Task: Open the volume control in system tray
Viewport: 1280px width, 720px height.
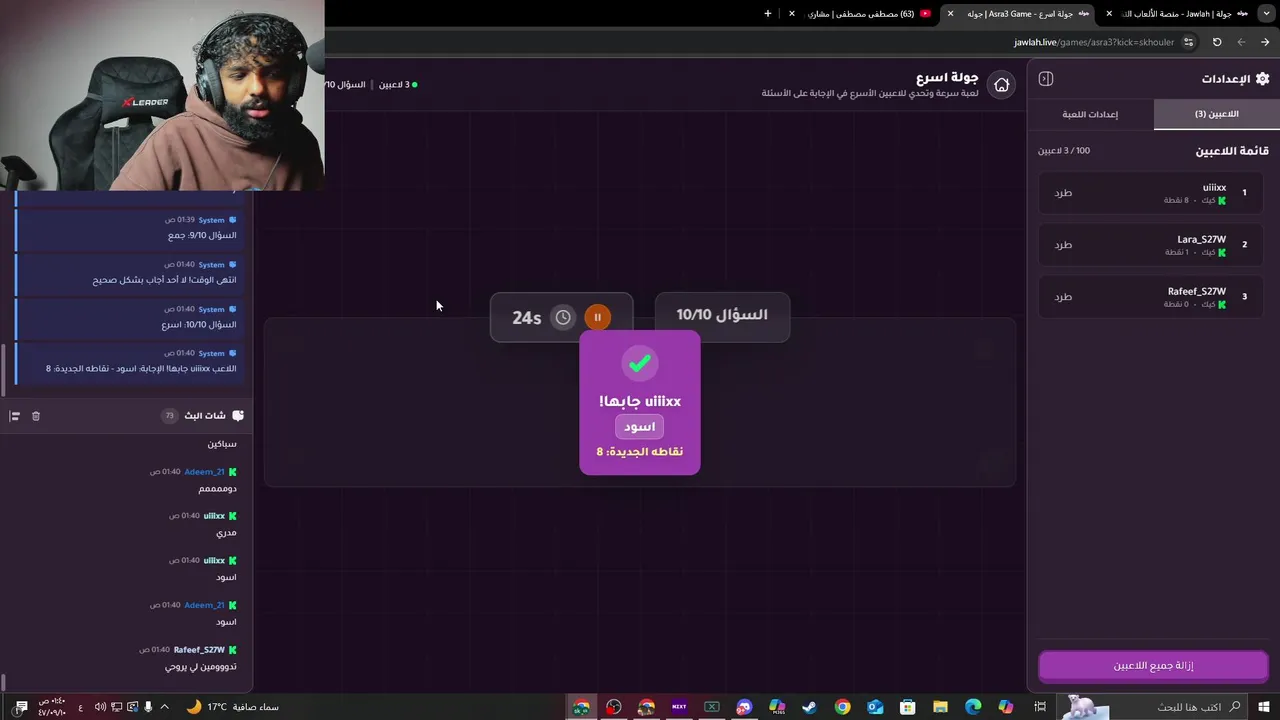Action: click(100, 707)
